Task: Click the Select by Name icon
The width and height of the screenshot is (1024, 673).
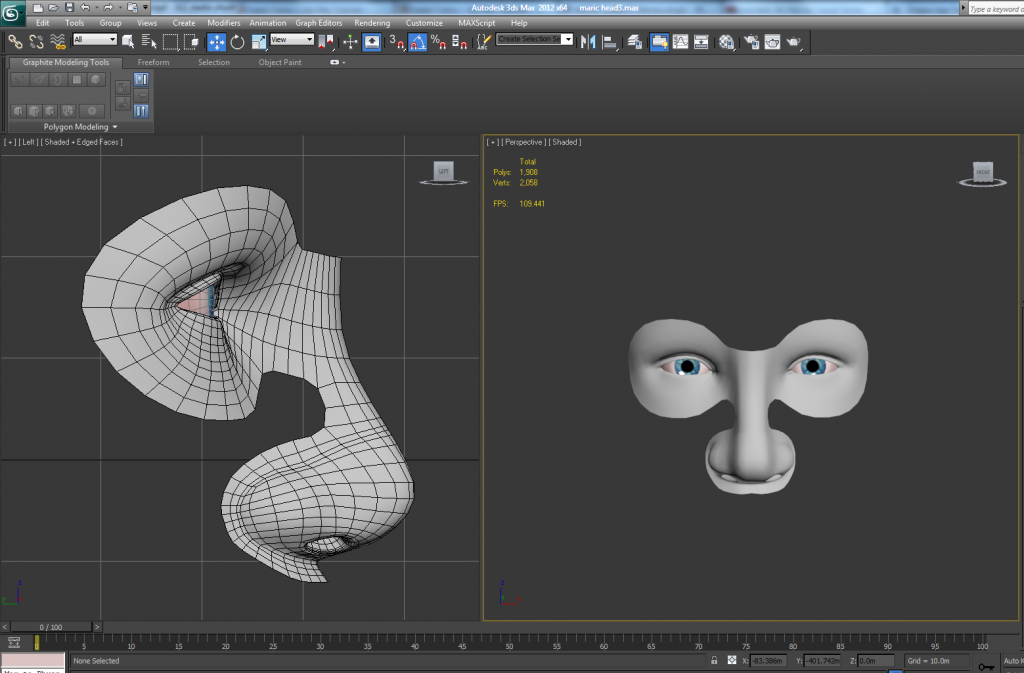Action: 149,41
